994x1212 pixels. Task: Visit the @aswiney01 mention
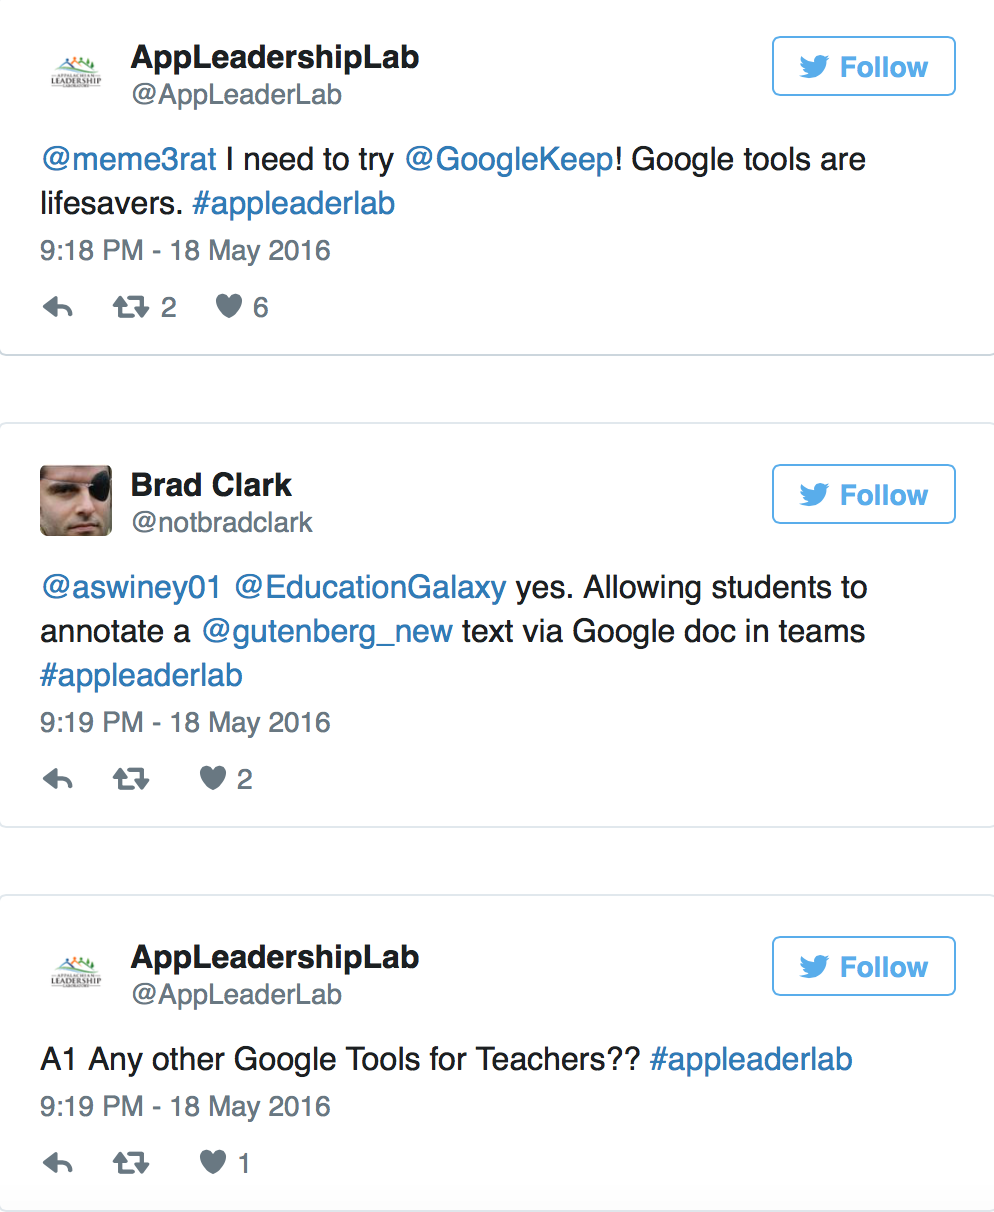[130, 588]
